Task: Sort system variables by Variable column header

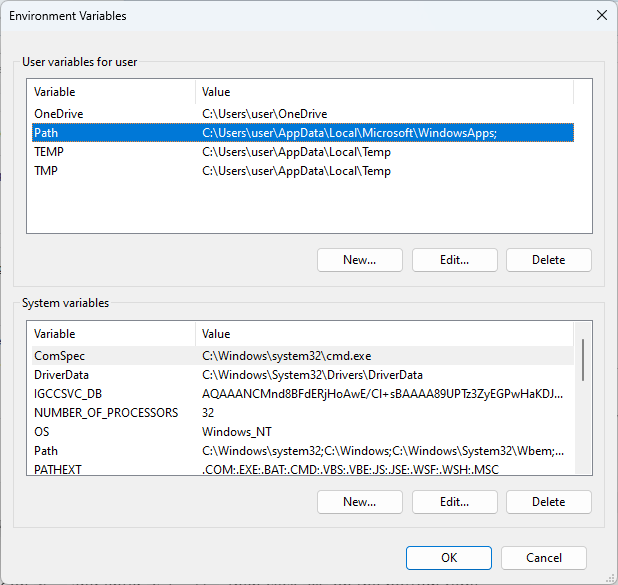Action: [114, 334]
